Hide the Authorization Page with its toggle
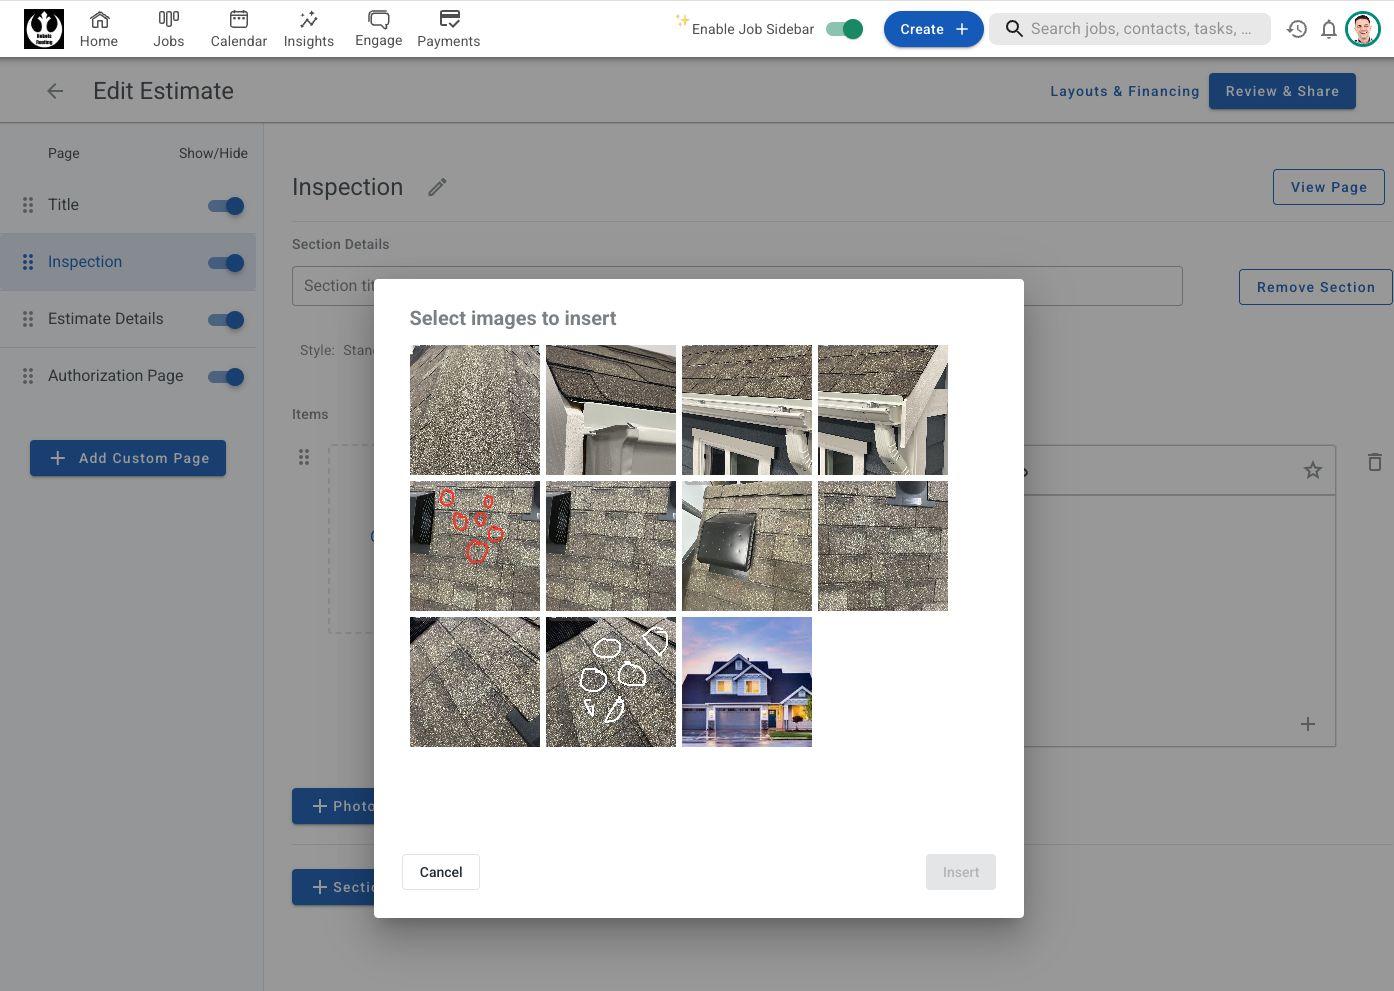The width and height of the screenshot is (1394, 991). tap(226, 377)
